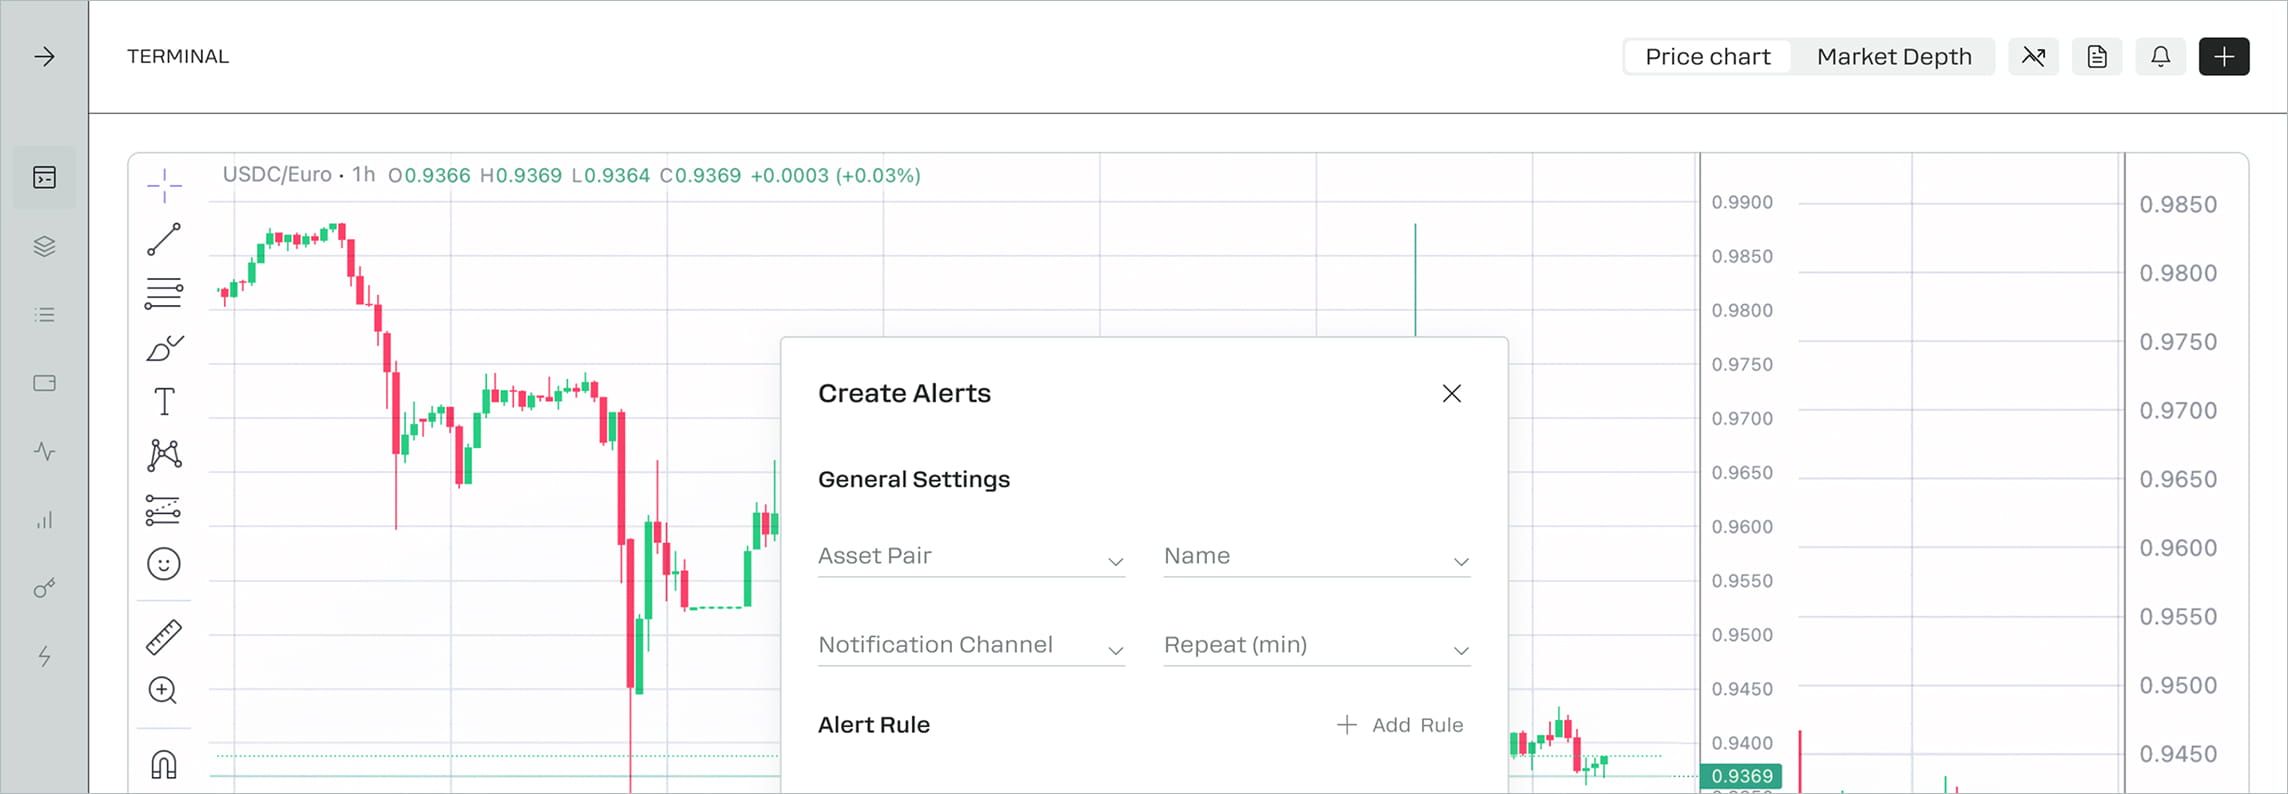The height and width of the screenshot is (794, 2288).
Task: Activate the zoom in tool
Action: (163, 690)
